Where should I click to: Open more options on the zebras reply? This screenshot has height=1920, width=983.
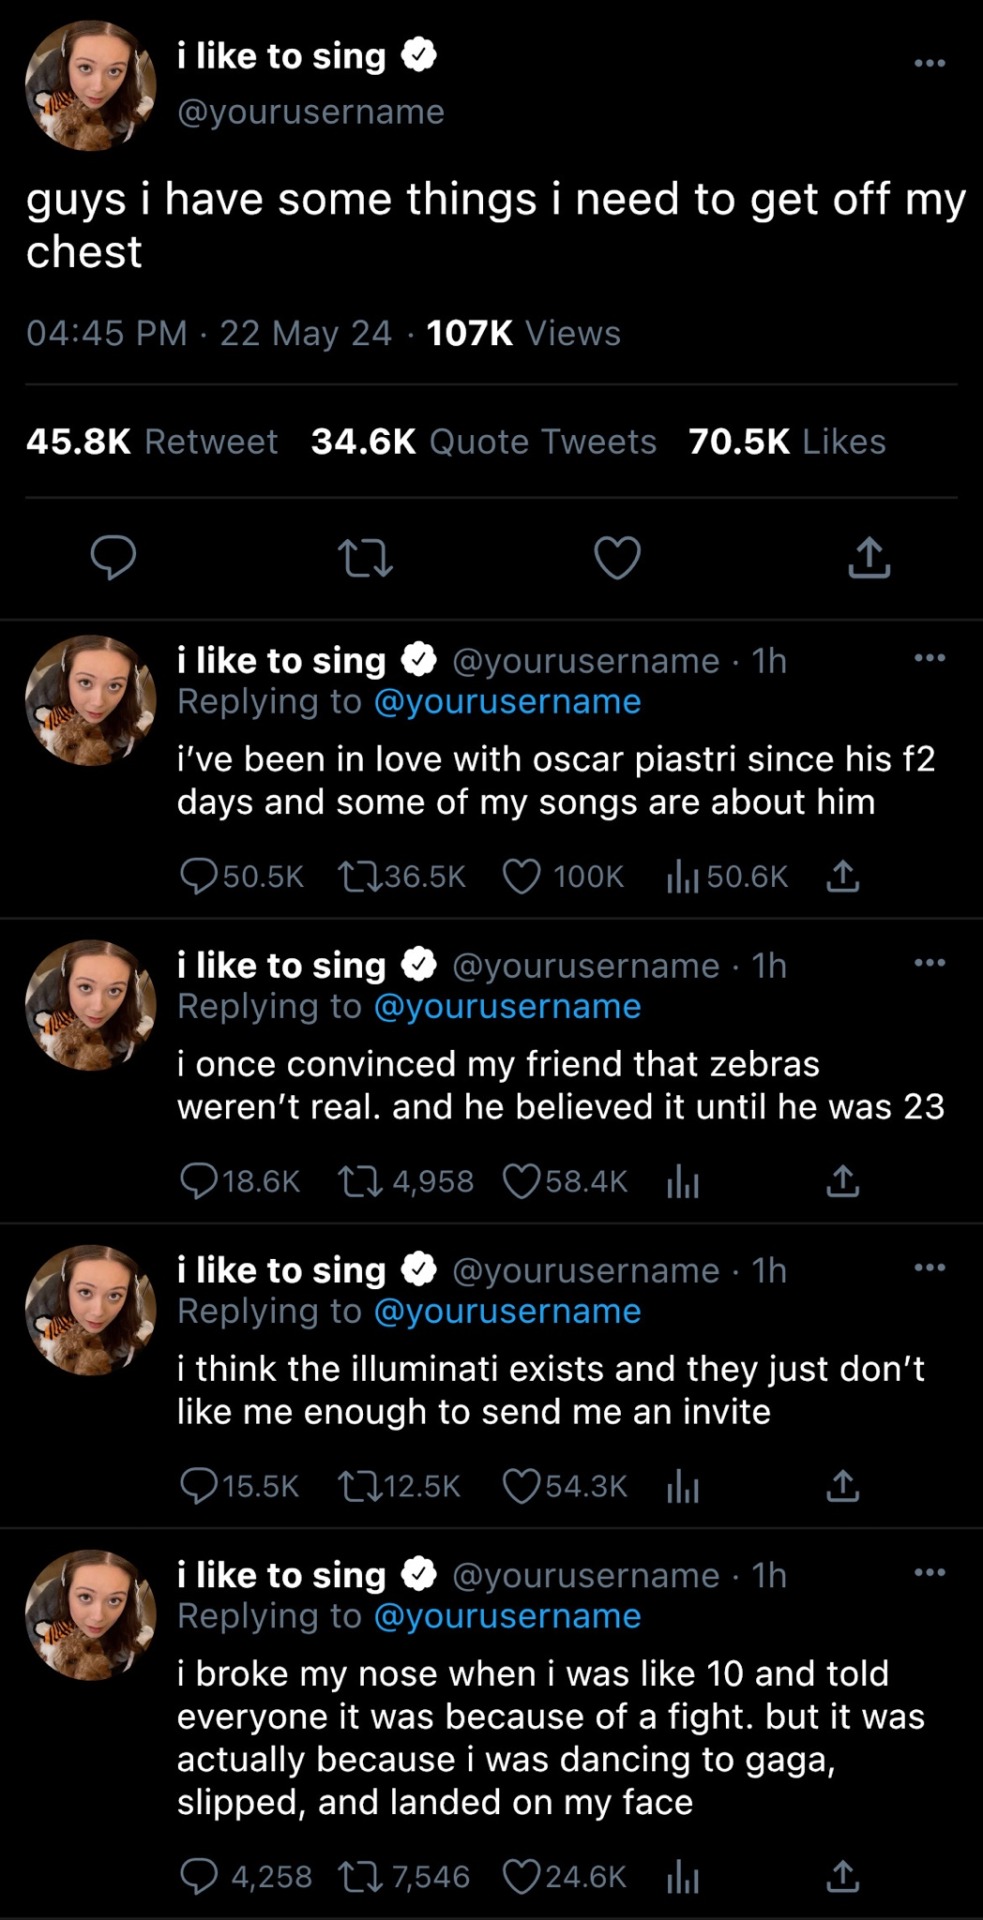point(929,963)
